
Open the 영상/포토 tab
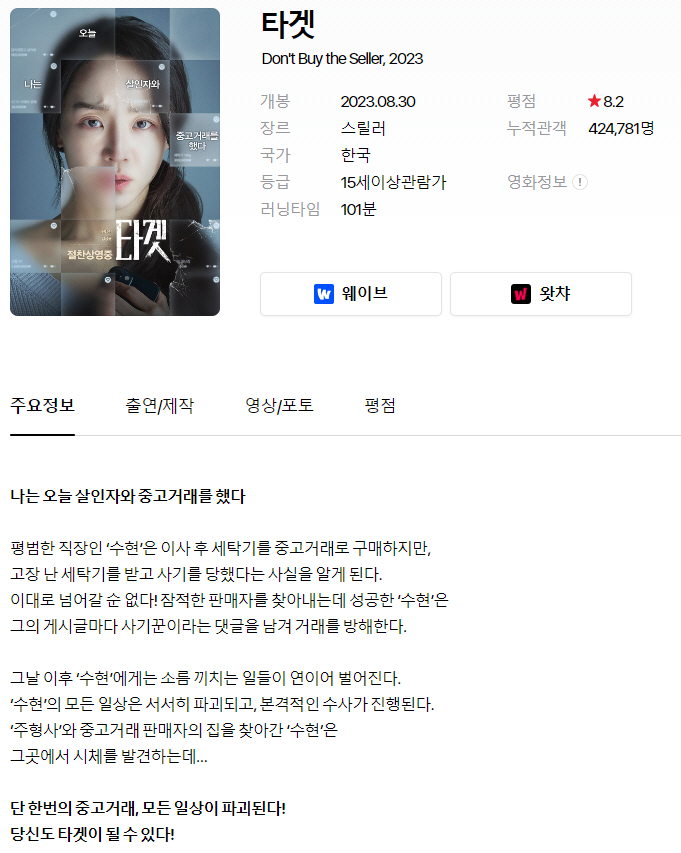[279, 405]
